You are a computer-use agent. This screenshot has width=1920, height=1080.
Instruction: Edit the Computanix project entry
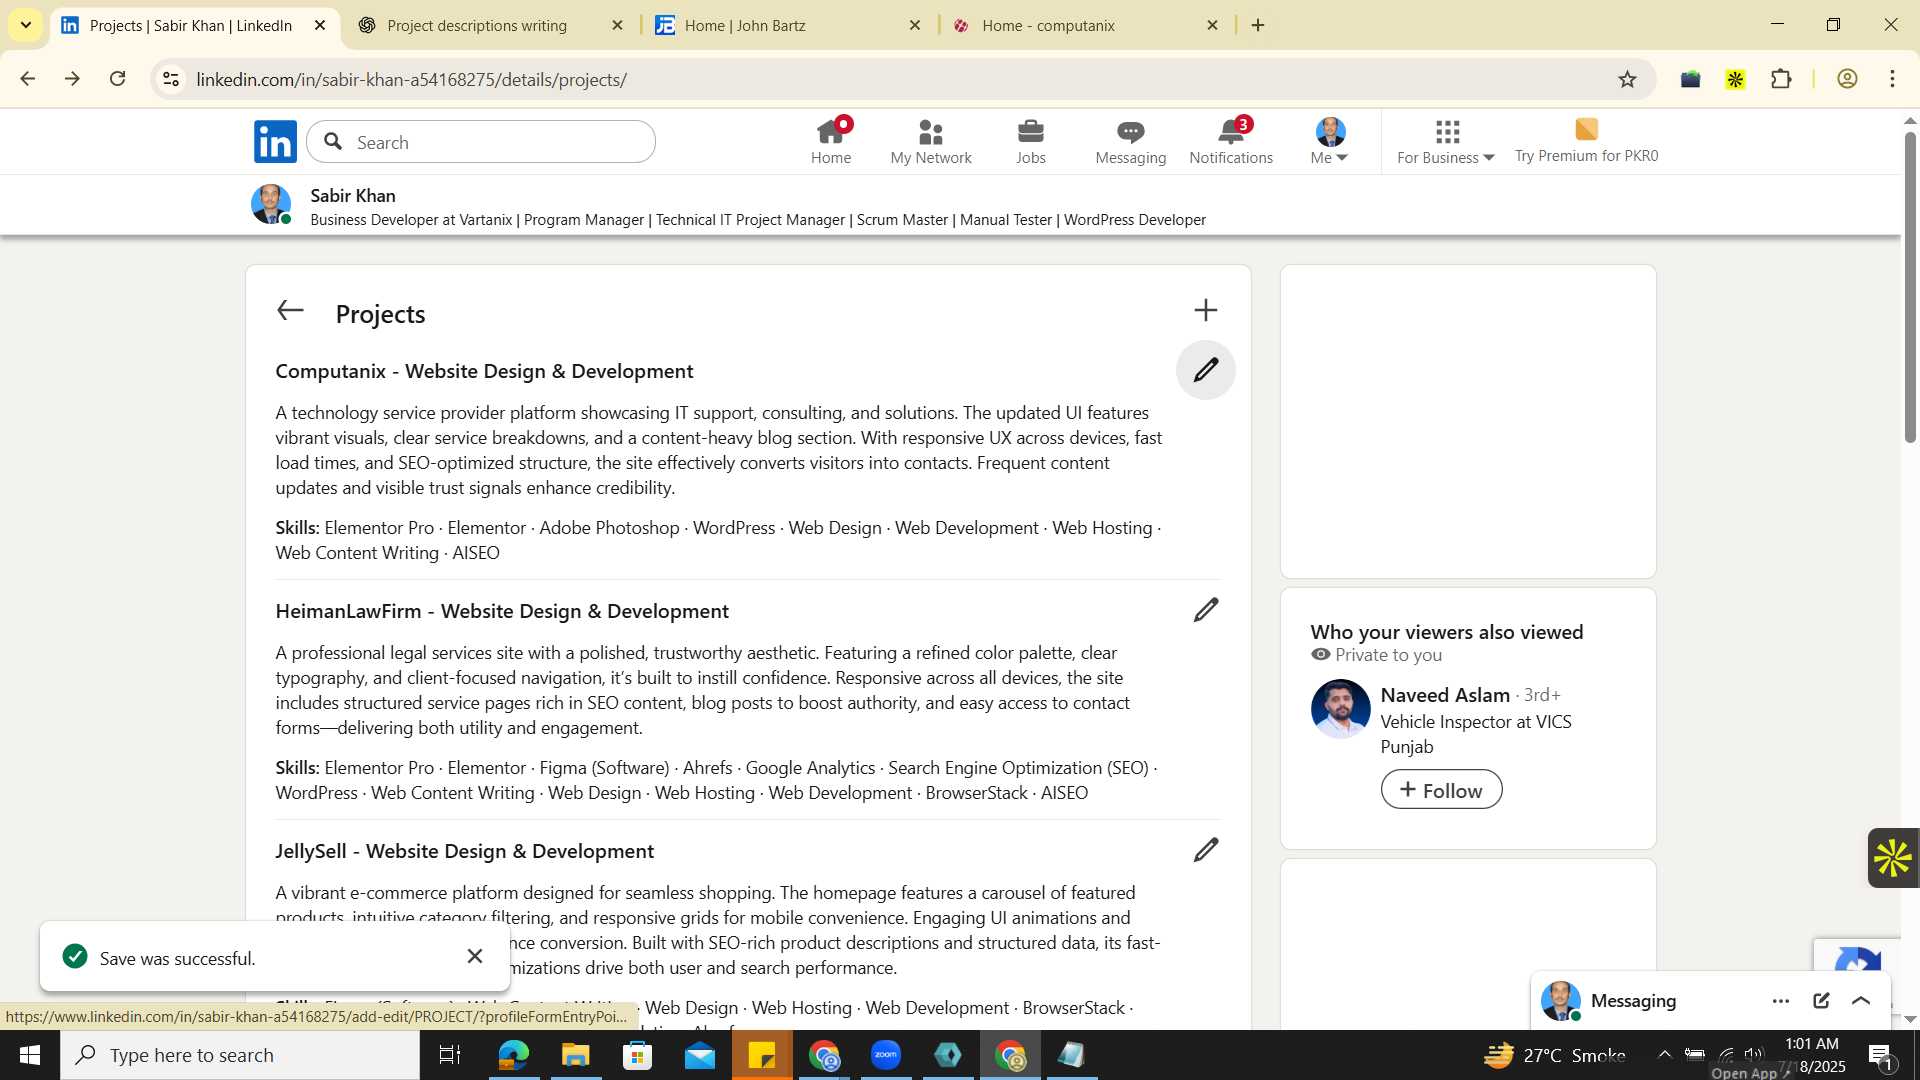1206,370
